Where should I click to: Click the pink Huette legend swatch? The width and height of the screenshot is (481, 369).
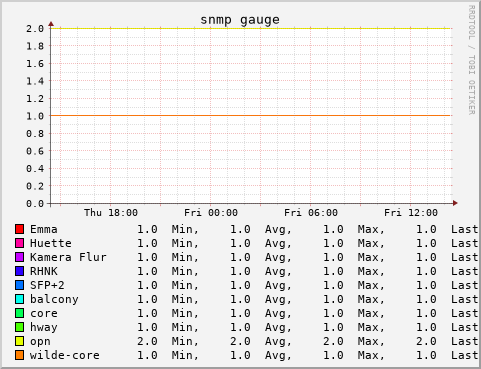(x=19, y=243)
